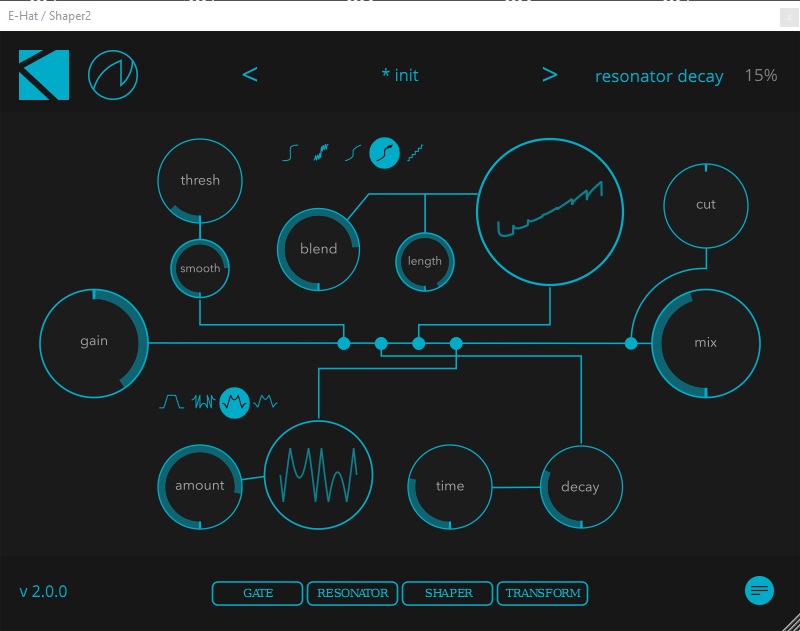The width and height of the screenshot is (800, 631).
Task: Toggle the RESONATOR module on or off
Action: 353,593
